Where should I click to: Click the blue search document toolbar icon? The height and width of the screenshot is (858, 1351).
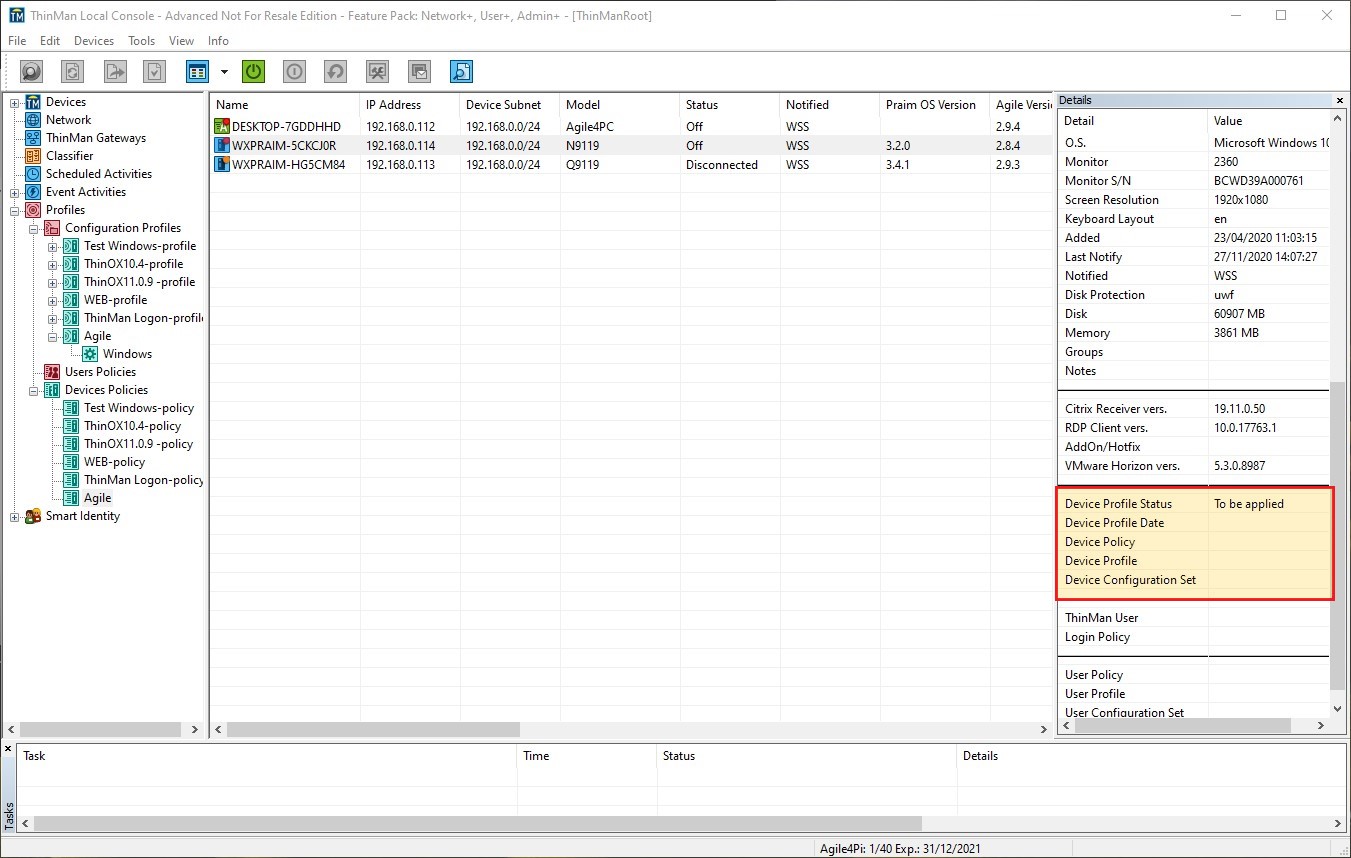(x=461, y=72)
